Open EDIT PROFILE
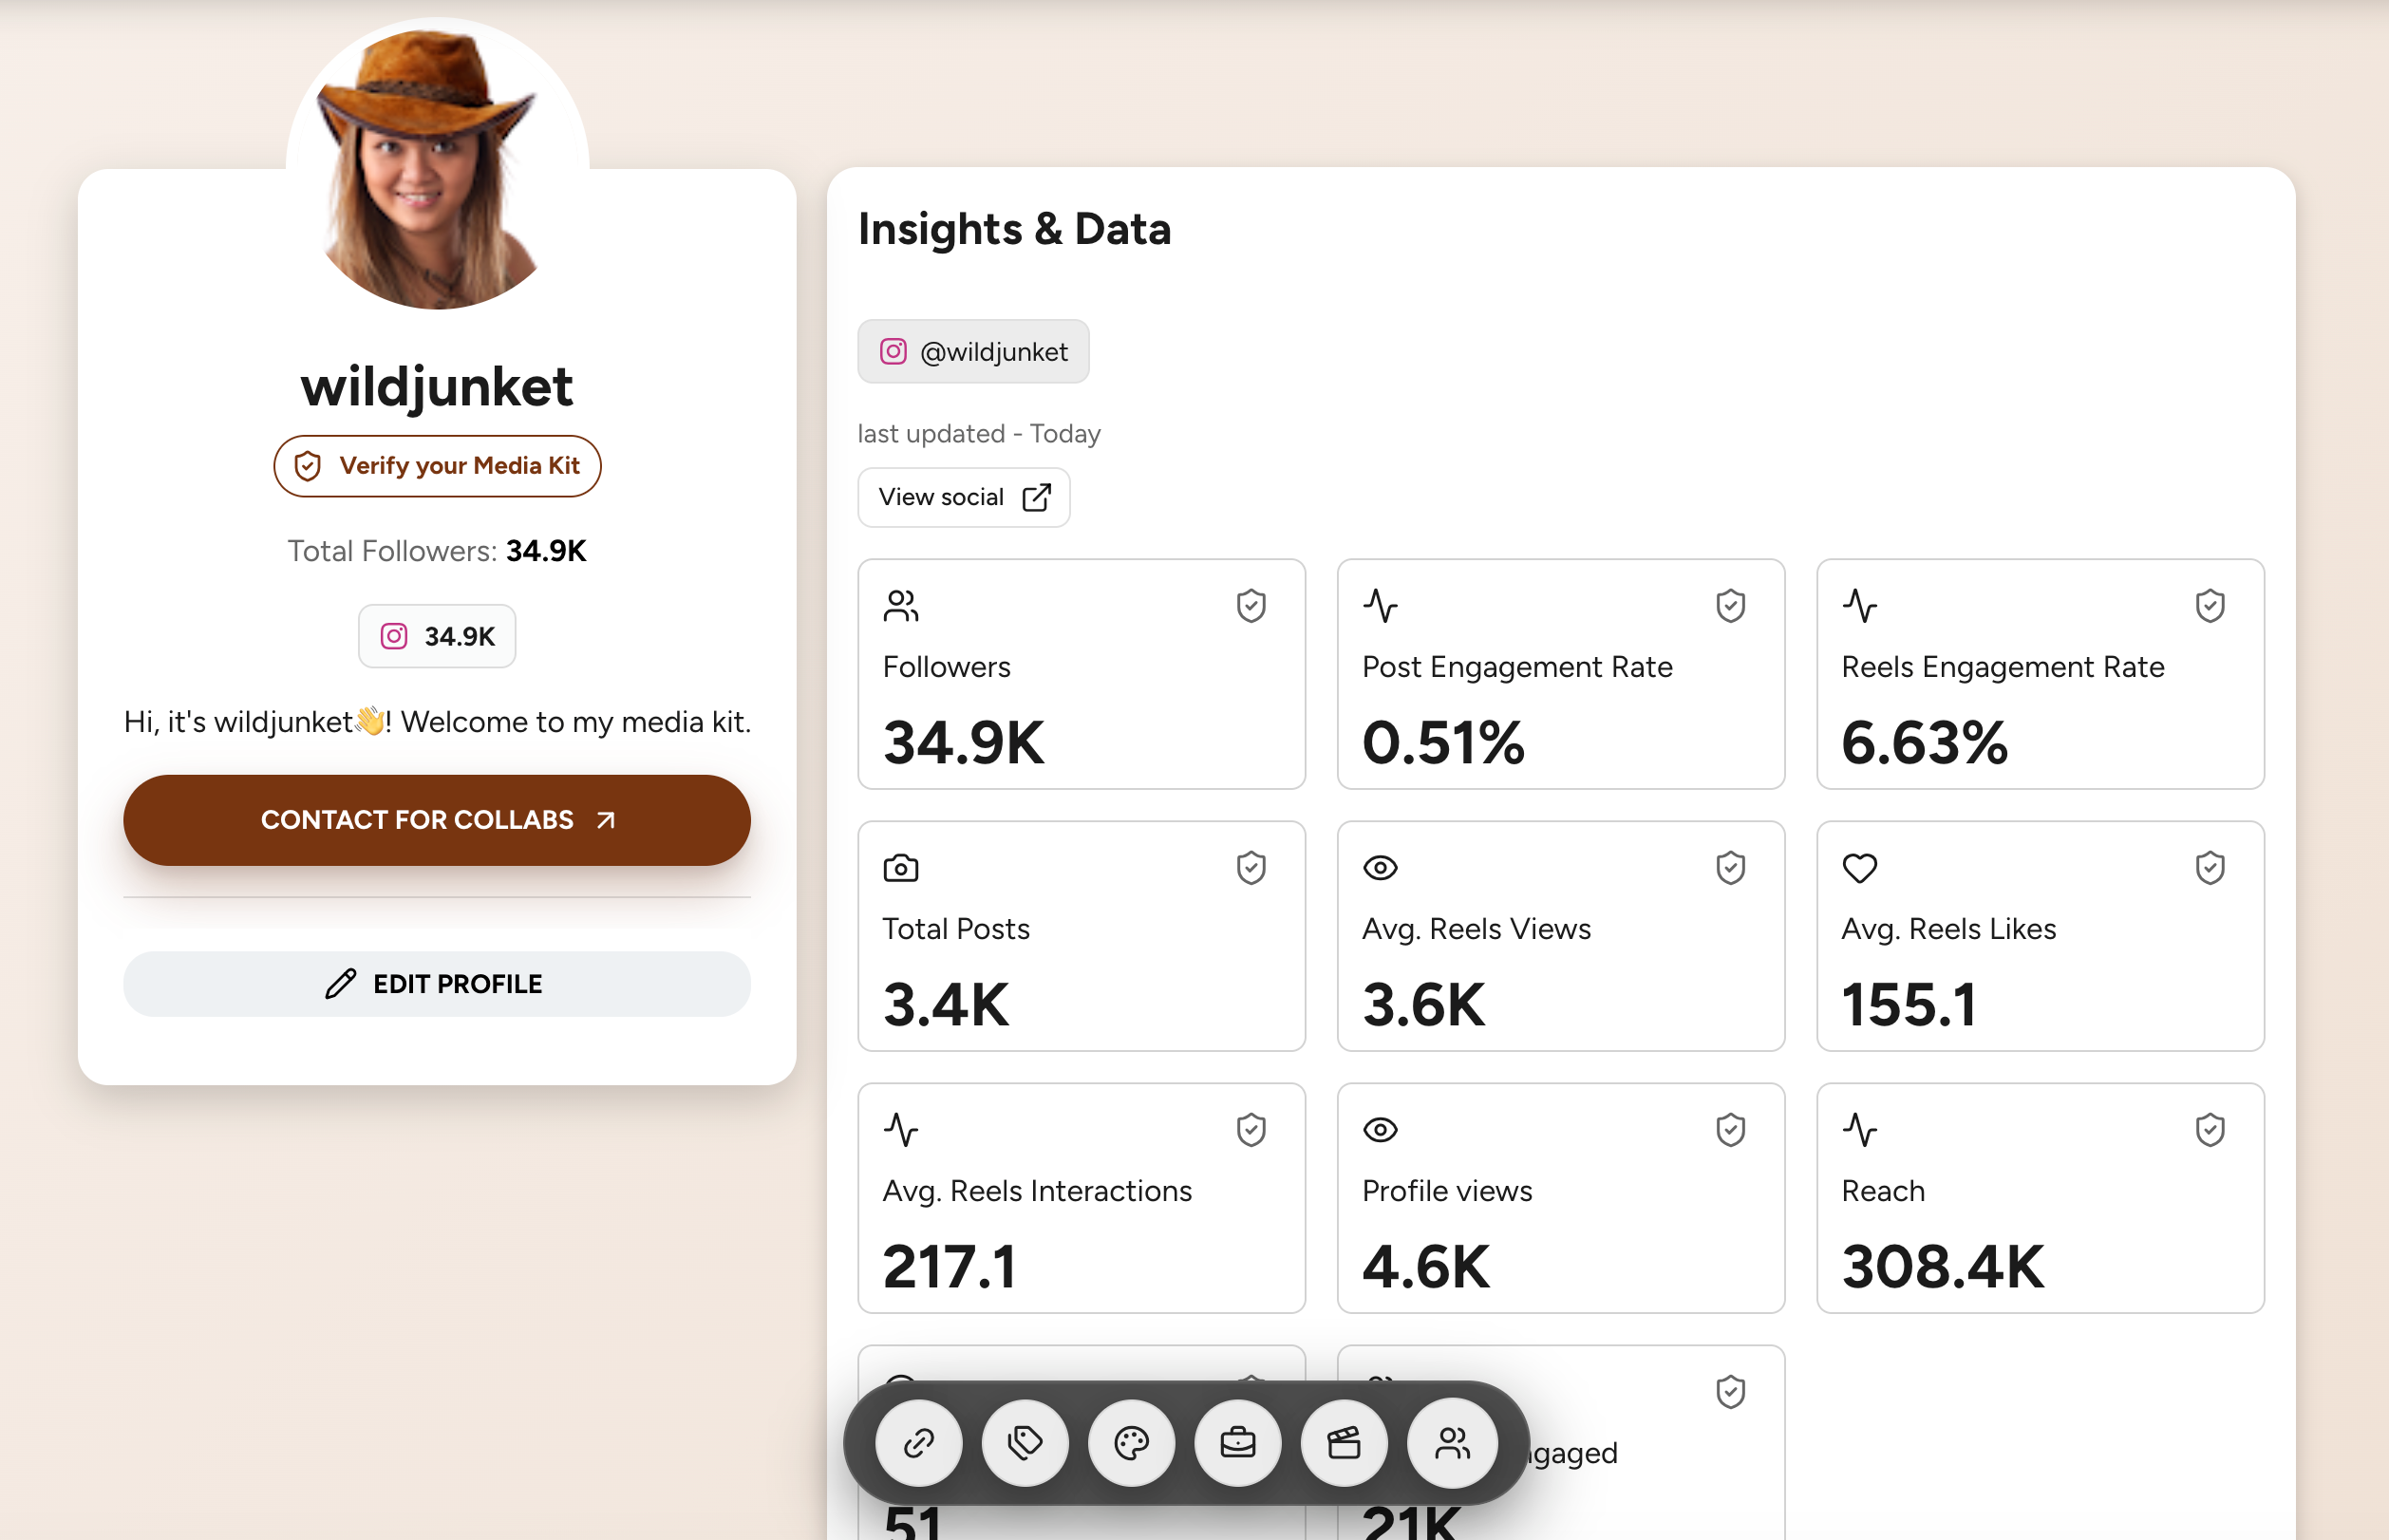2389x1540 pixels. pyautogui.click(x=437, y=983)
